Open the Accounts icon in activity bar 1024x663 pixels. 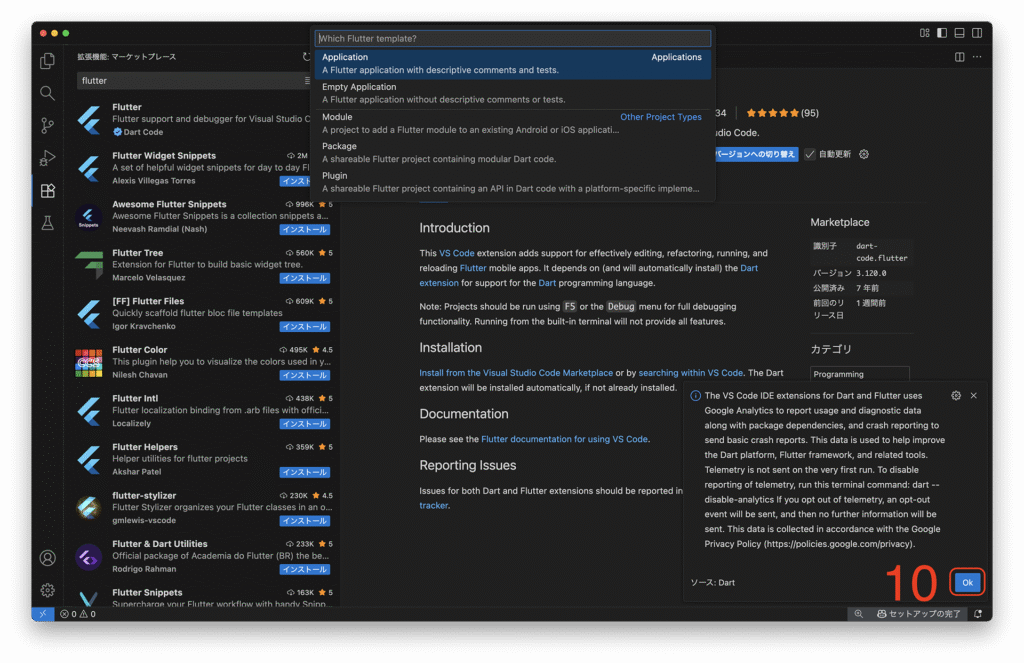pos(47,558)
